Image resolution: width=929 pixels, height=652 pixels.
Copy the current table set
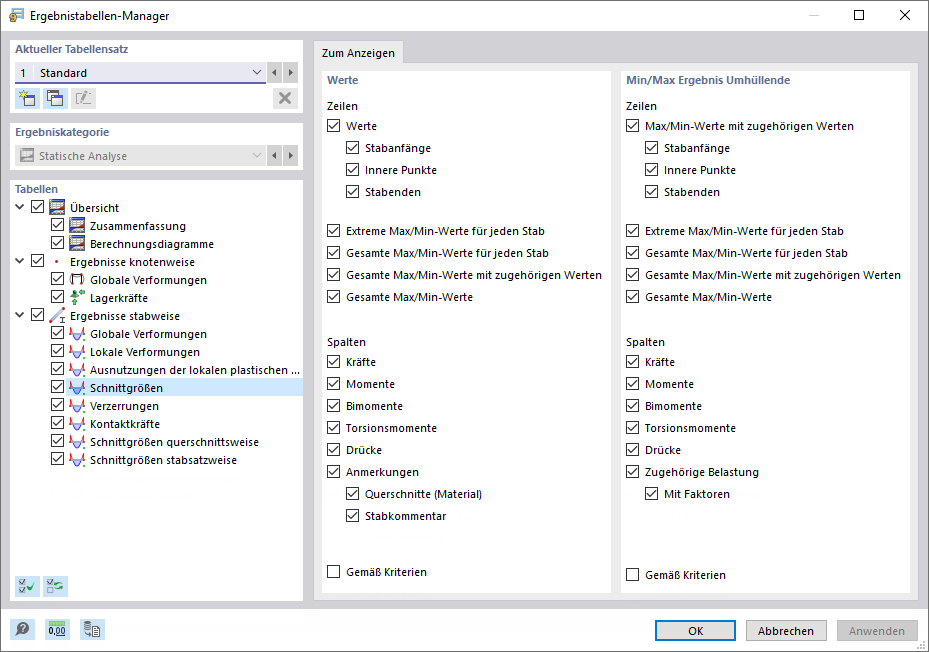(55, 98)
